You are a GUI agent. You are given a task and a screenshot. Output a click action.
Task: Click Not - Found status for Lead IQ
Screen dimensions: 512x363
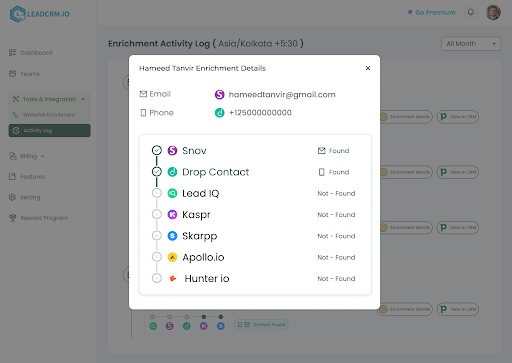point(336,193)
